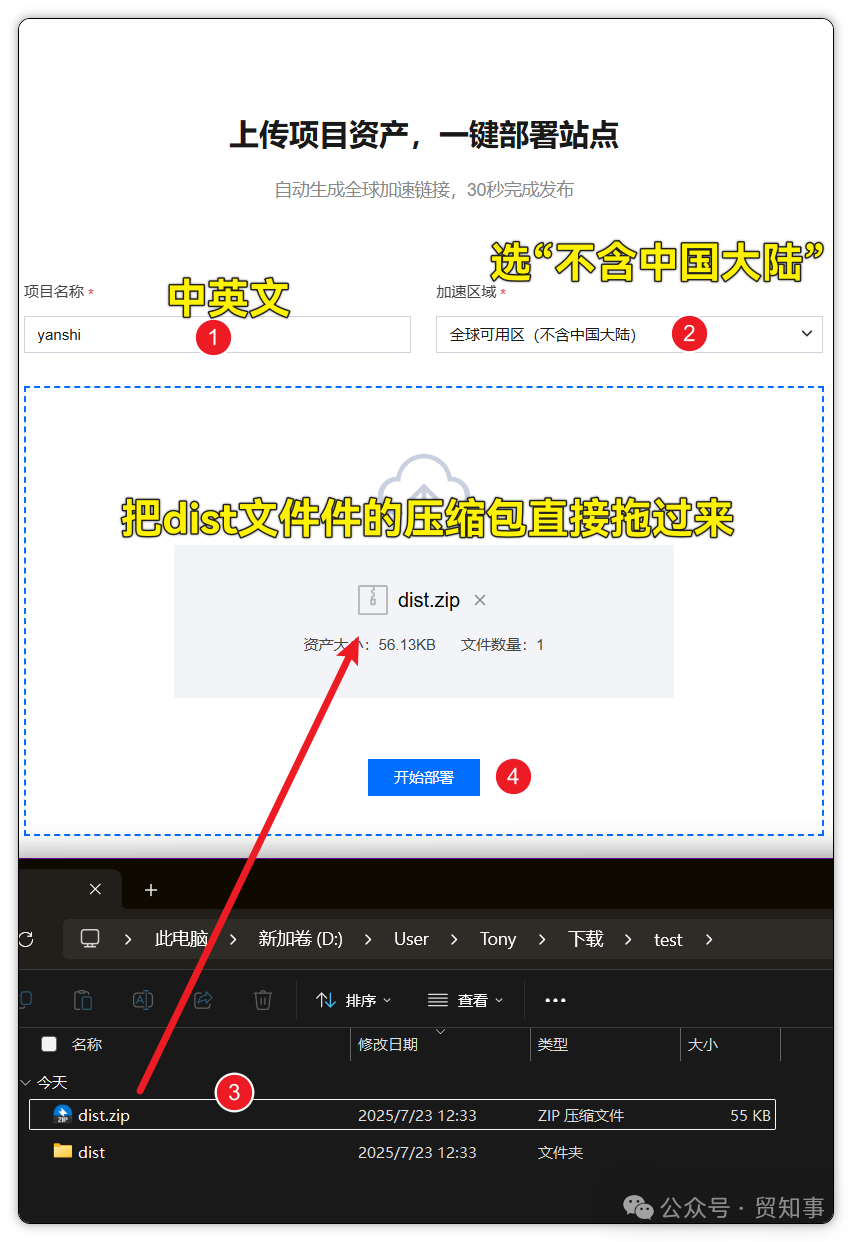Click the WeChat 公众号 logo at bottom right

637,1209
